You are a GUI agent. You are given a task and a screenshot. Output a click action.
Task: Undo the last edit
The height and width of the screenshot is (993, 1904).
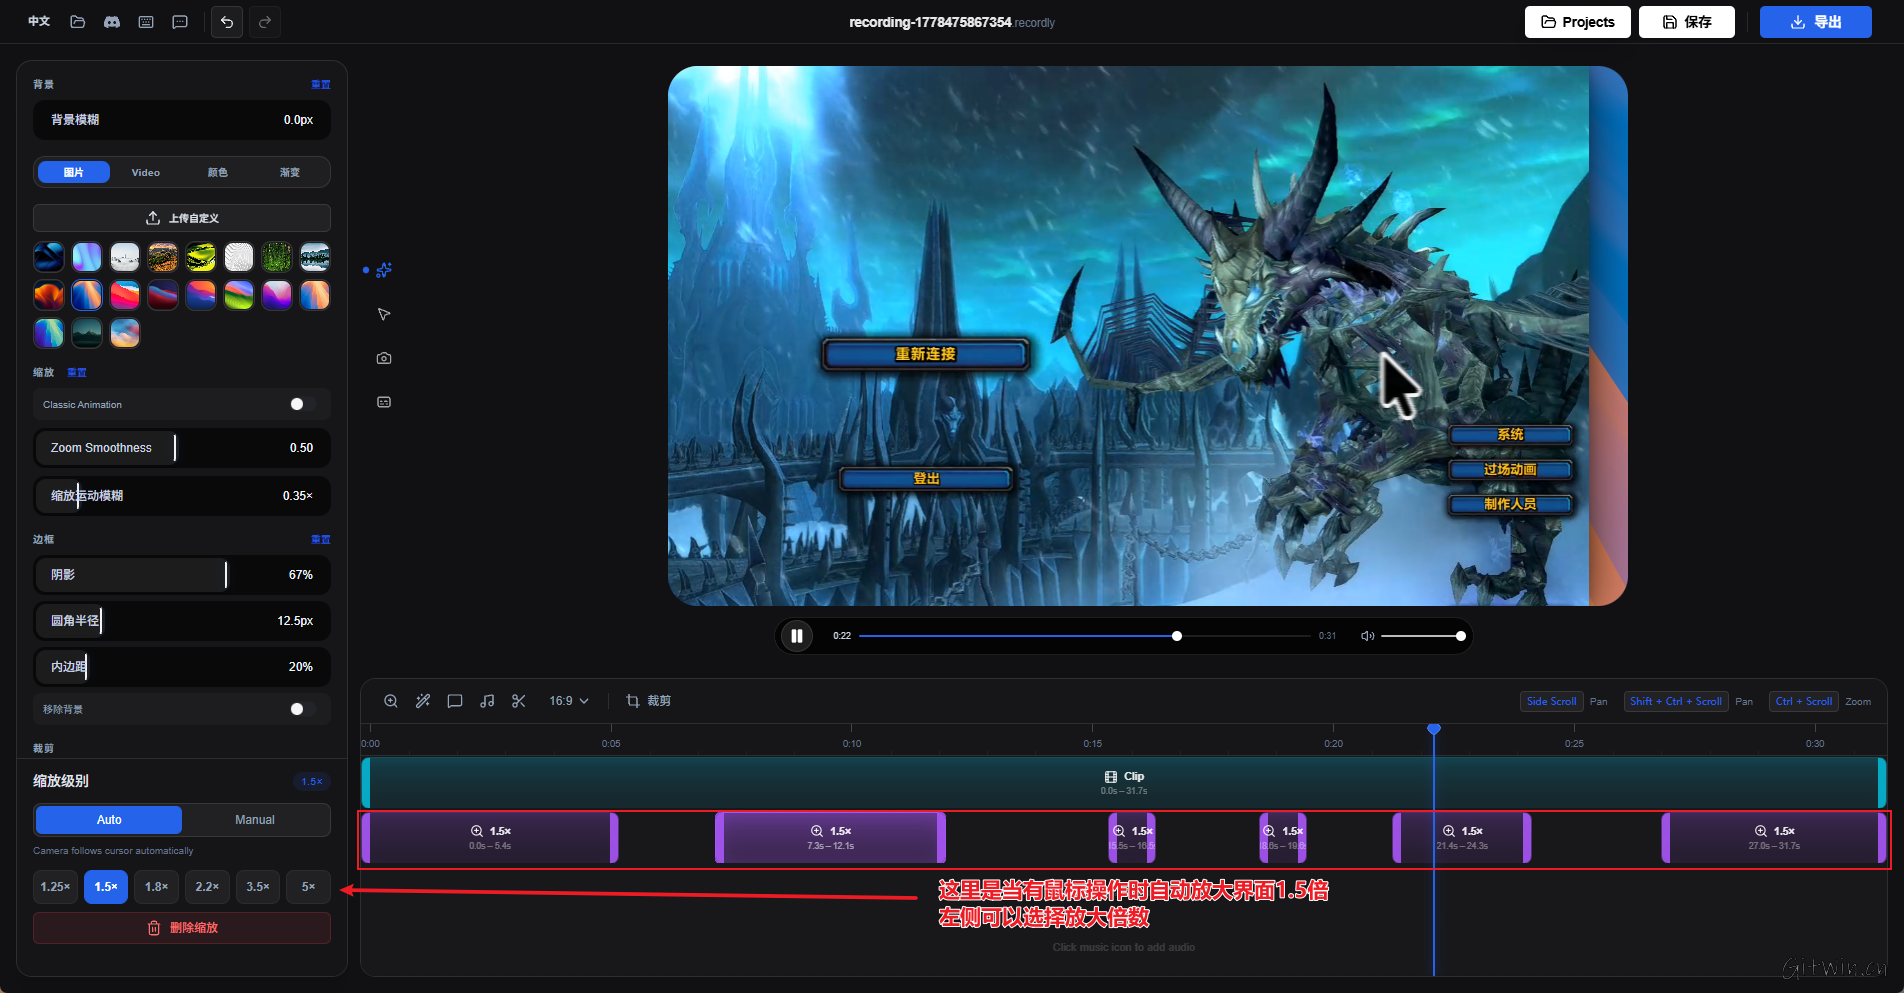click(x=227, y=22)
